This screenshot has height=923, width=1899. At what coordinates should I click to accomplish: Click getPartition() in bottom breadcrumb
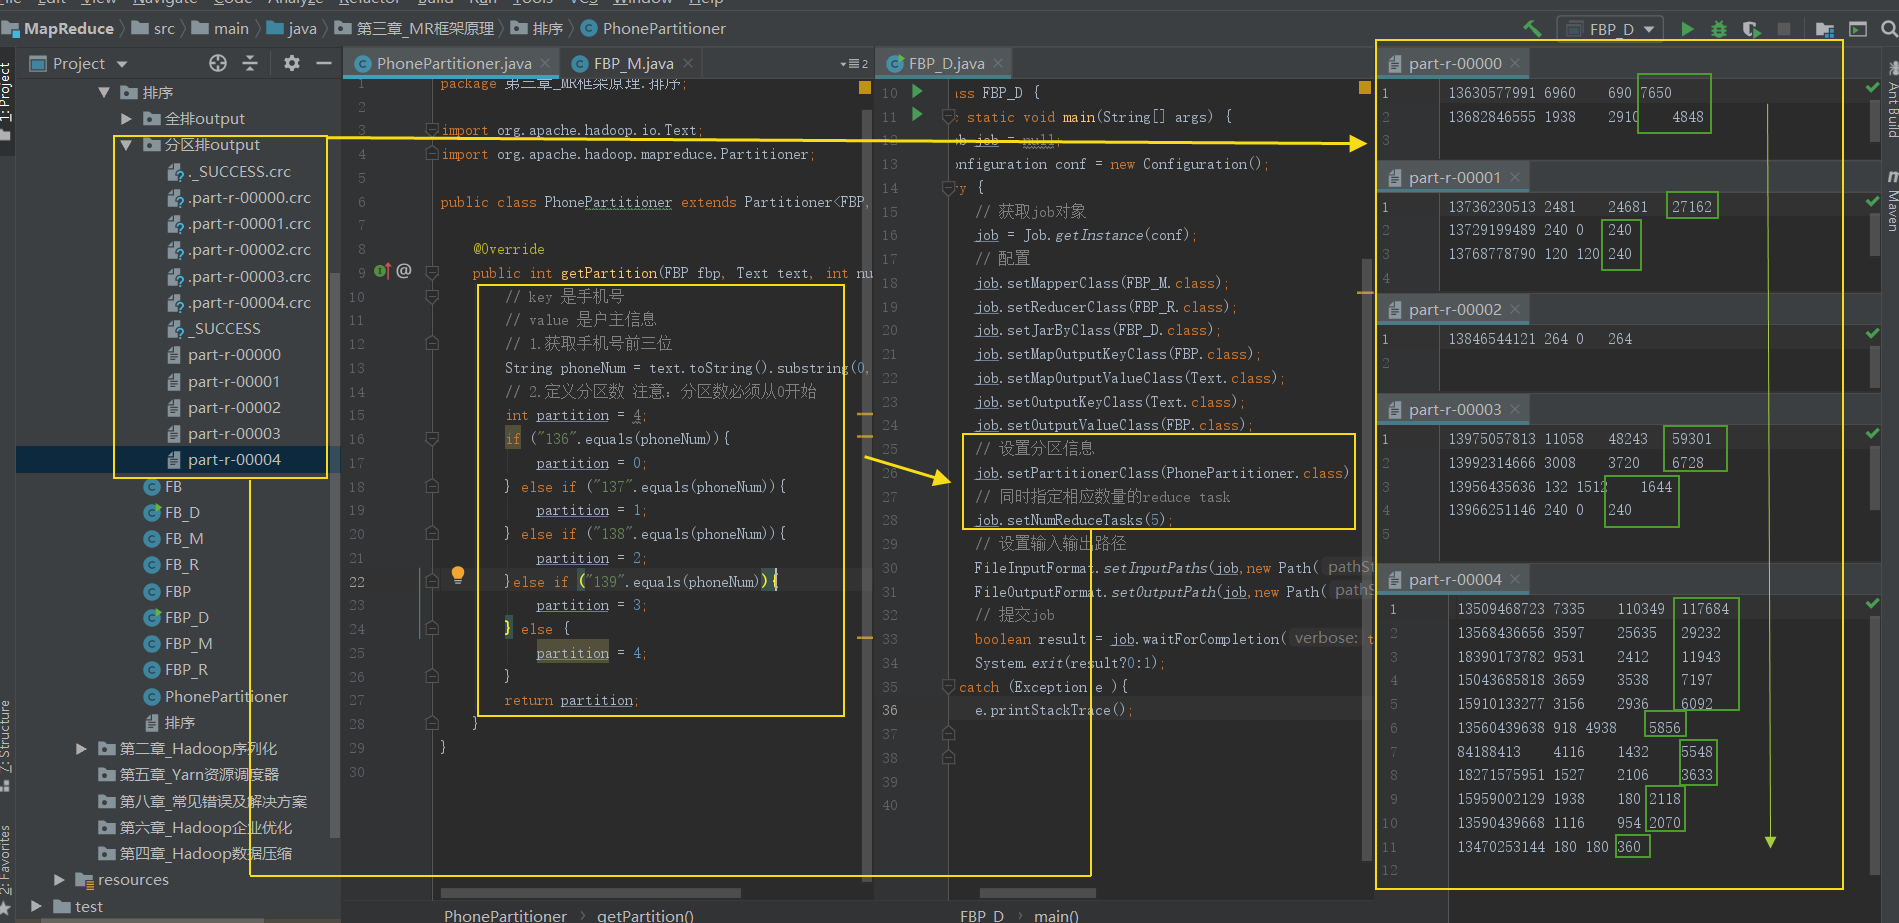click(x=645, y=915)
